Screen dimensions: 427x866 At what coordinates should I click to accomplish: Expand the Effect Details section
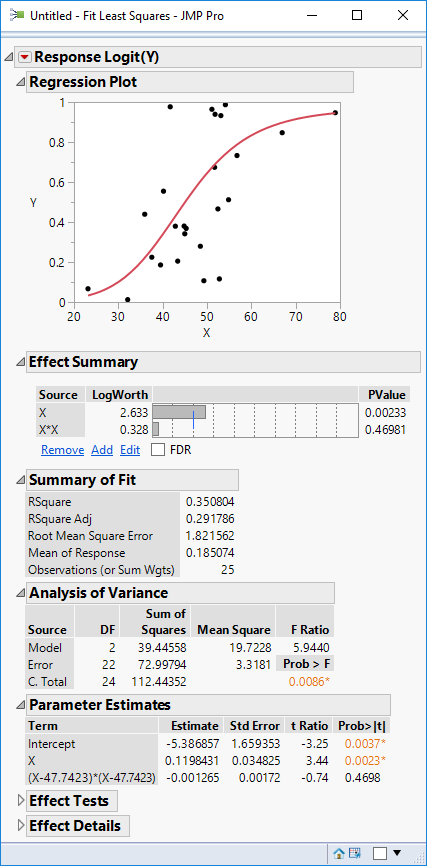pyautogui.click(x=22, y=826)
